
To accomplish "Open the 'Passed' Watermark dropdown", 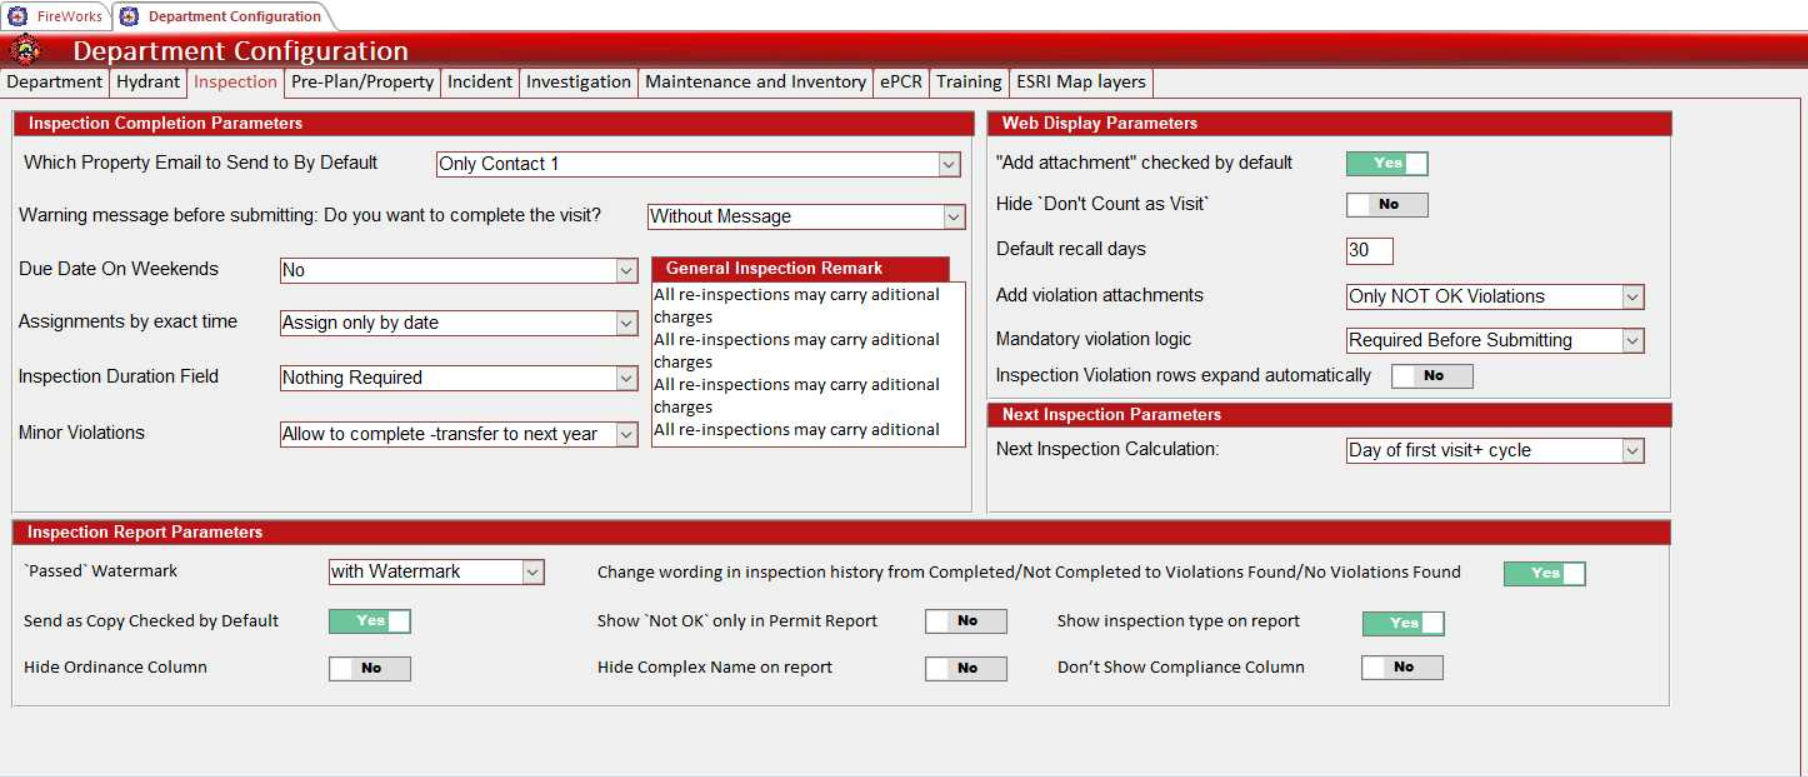I will point(533,572).
